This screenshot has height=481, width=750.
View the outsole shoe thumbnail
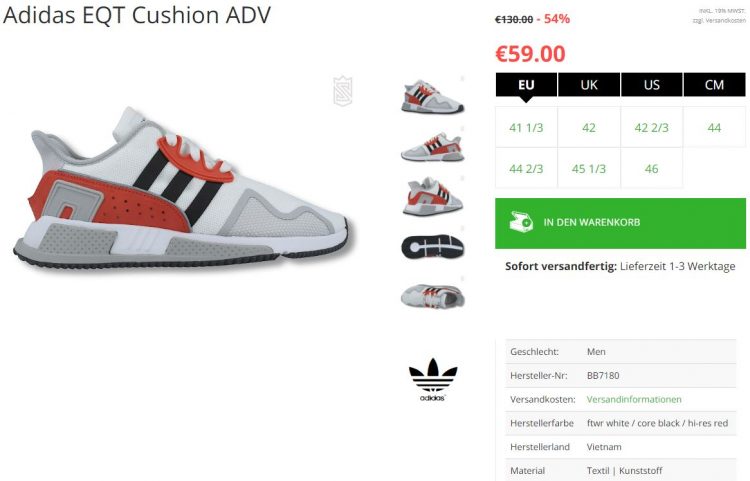coord(432,247)
